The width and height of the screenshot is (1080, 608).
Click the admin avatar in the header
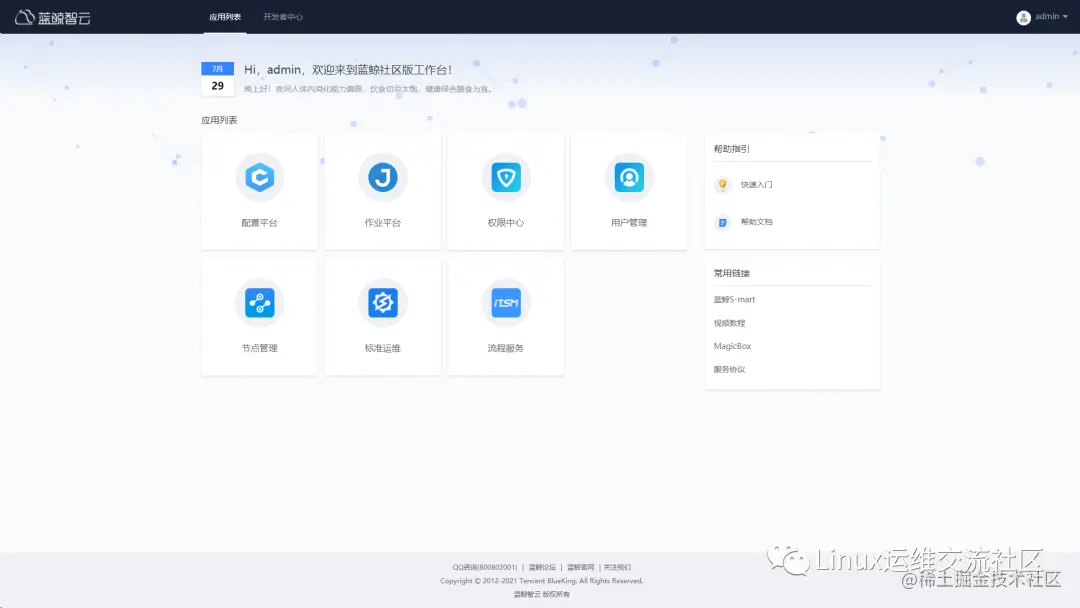(1023, 15)
